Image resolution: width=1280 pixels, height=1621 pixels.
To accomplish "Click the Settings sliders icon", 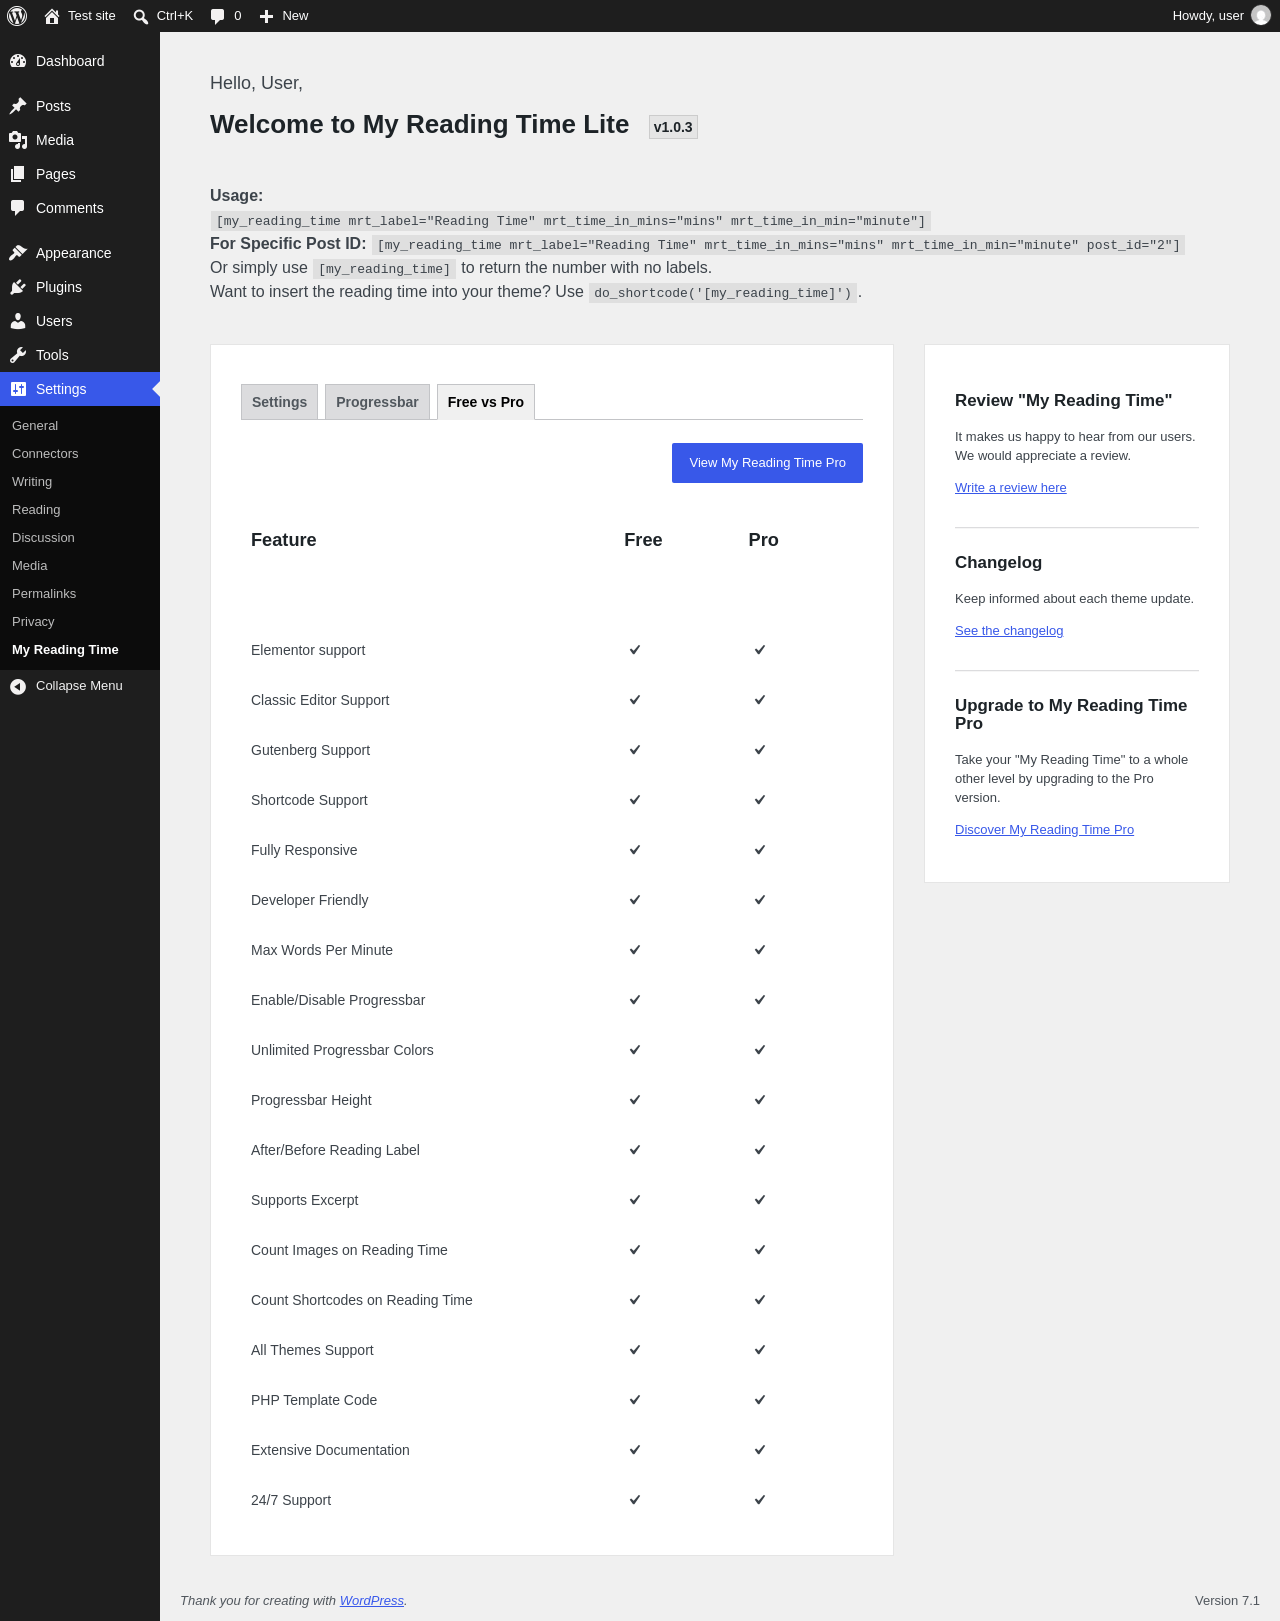I will pyautogui.click(x=18, y=389).
